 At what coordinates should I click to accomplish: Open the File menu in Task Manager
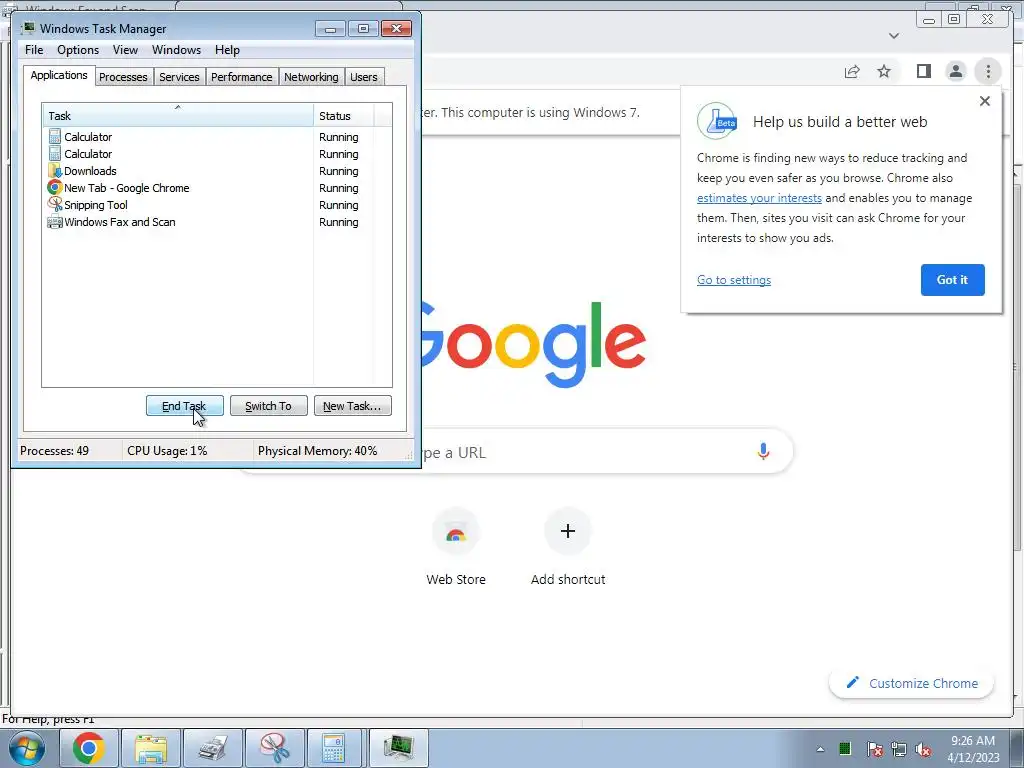pos(34,50)
